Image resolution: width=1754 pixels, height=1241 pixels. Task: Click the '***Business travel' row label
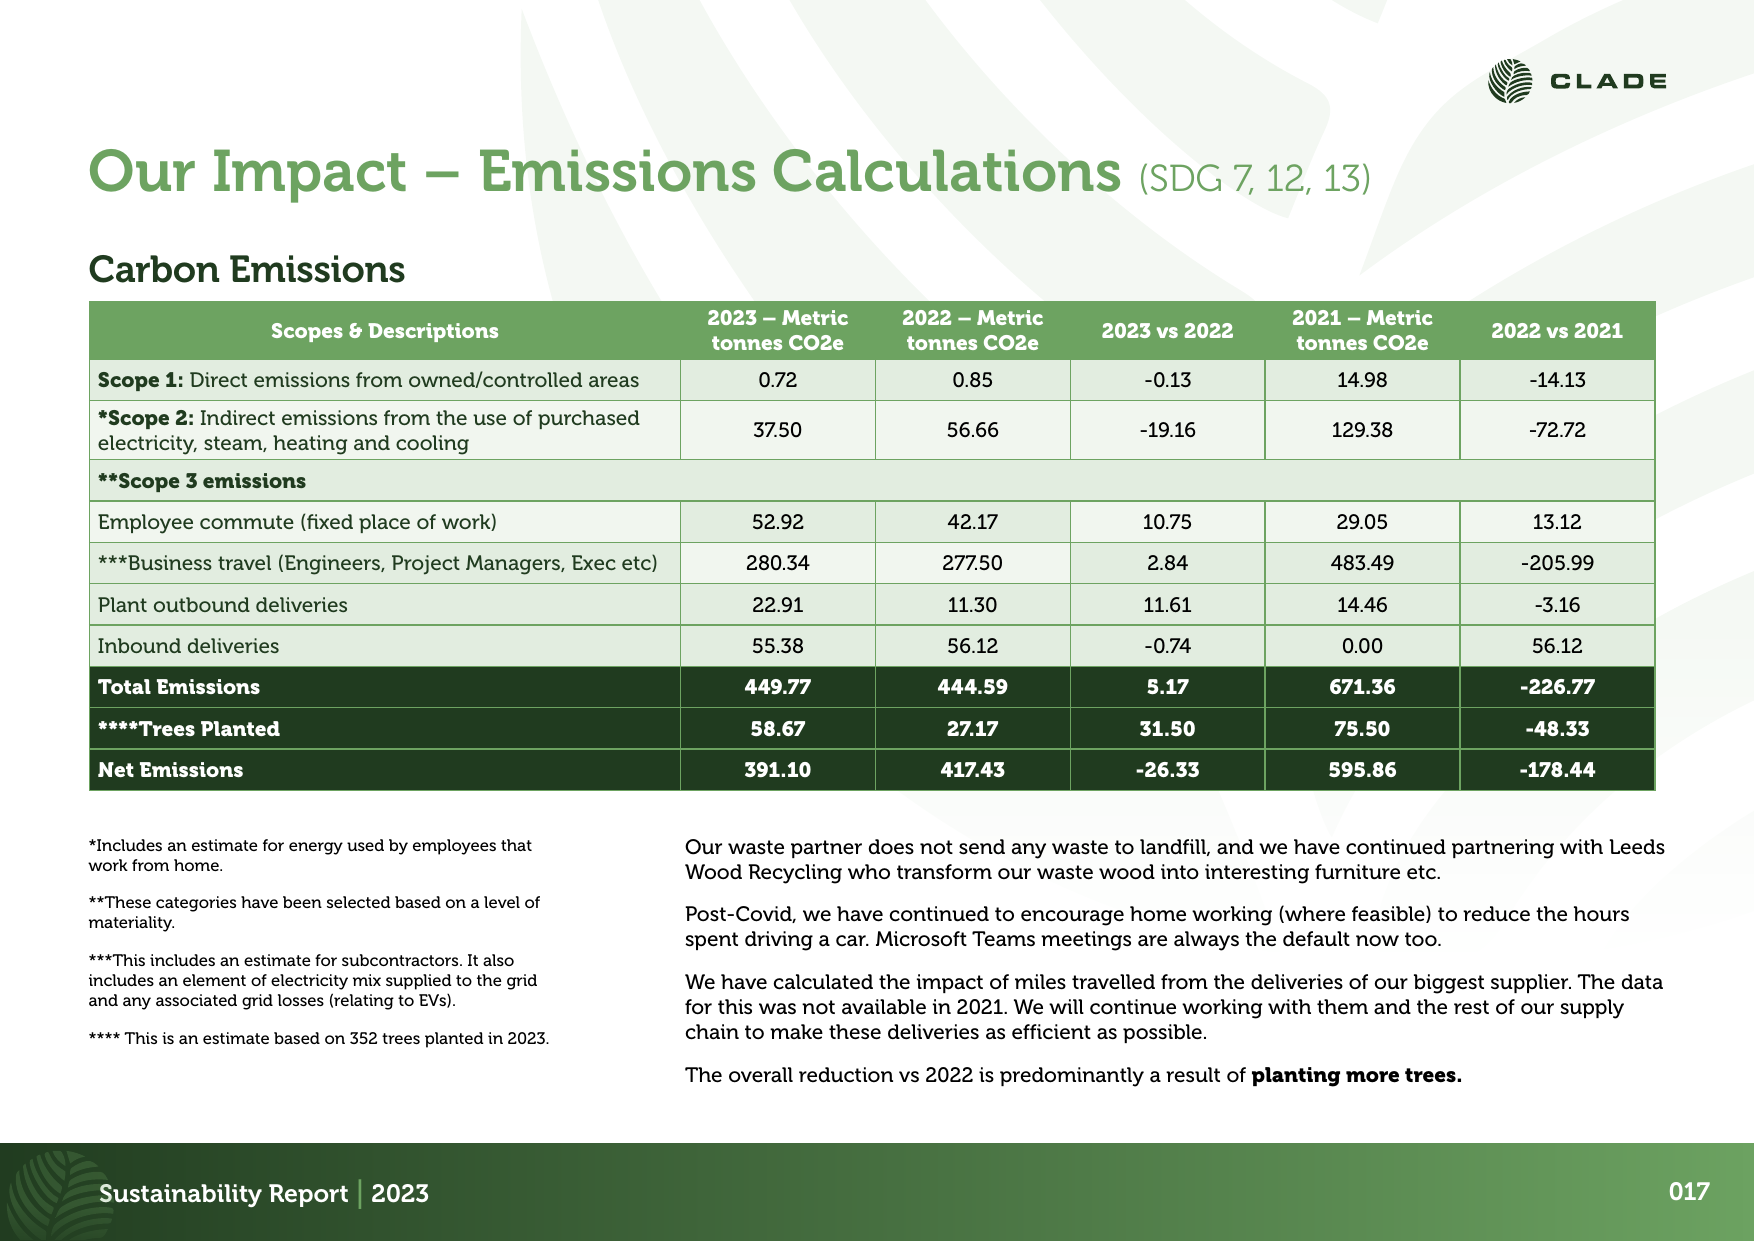(x=377, y=563)
